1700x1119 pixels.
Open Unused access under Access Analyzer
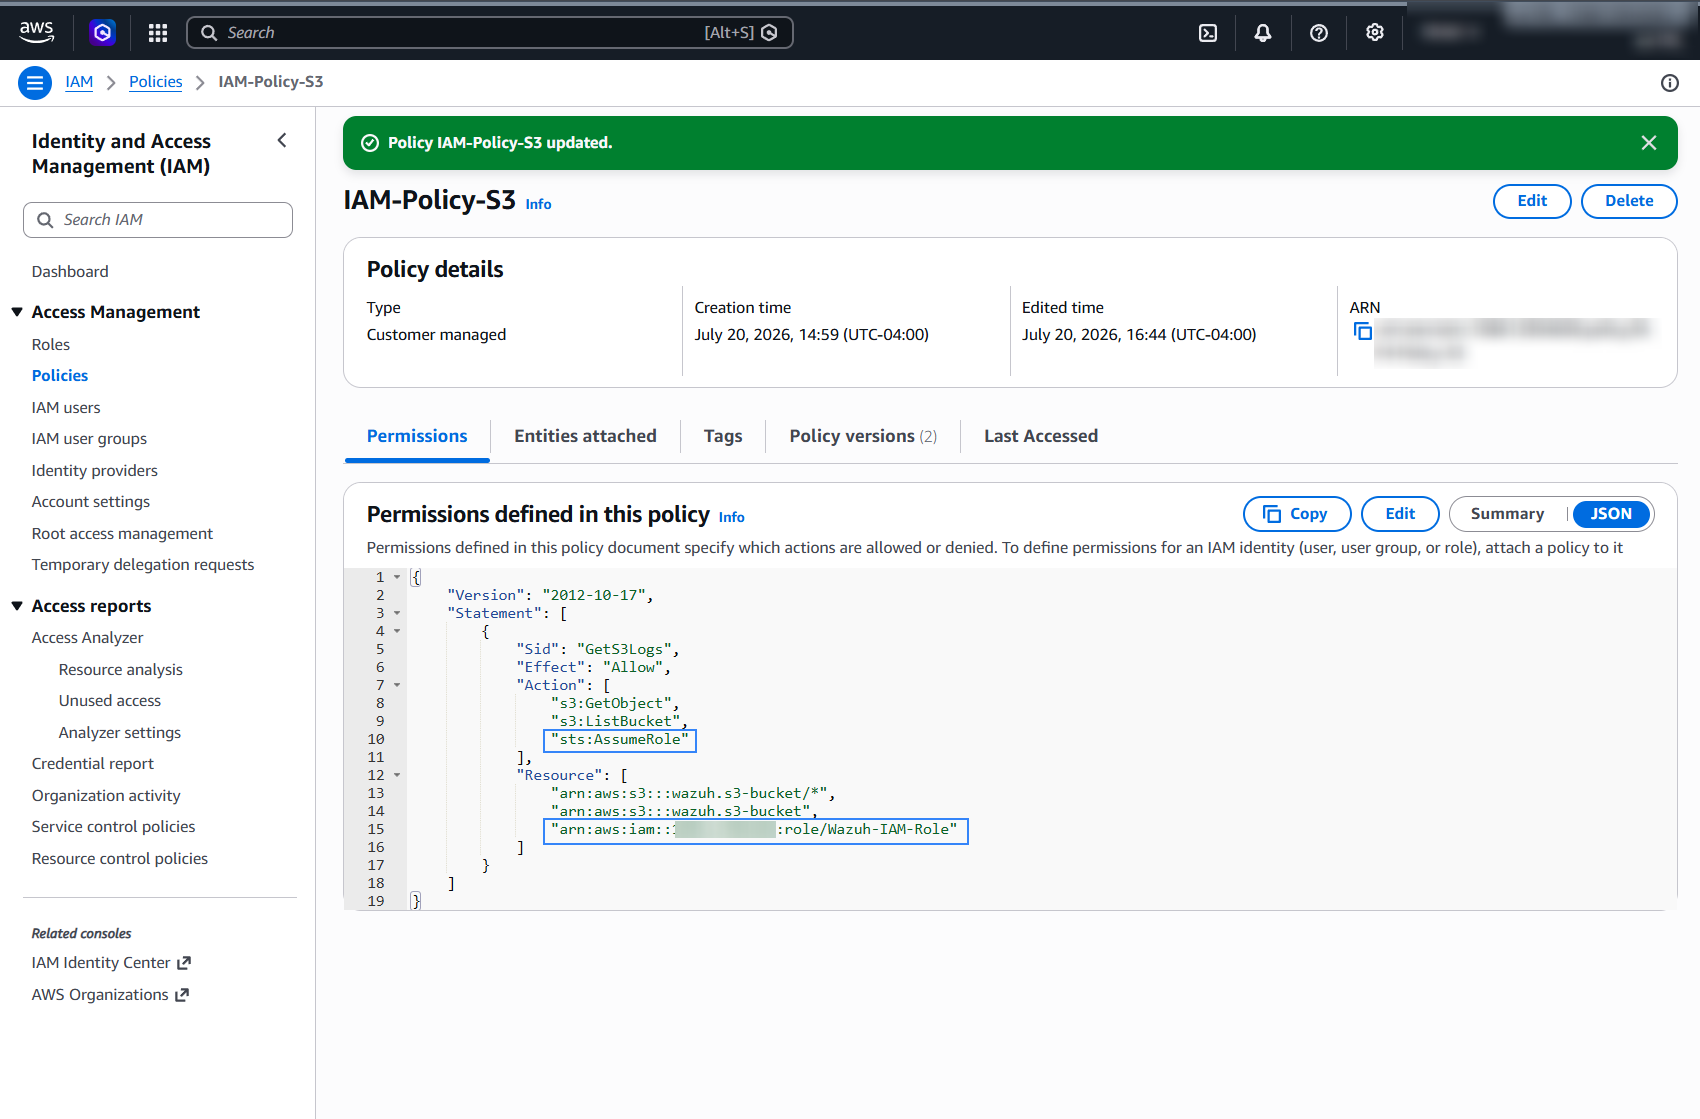[x=110, y=701]
